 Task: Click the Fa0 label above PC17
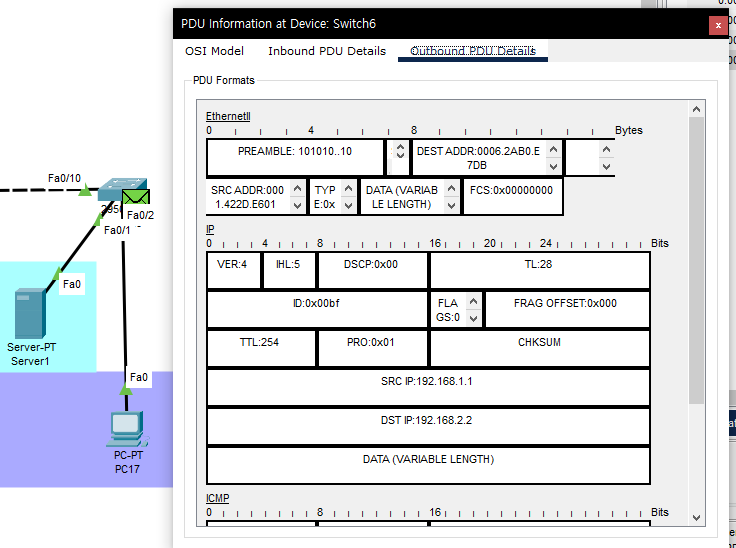click(x=138, y=377)
